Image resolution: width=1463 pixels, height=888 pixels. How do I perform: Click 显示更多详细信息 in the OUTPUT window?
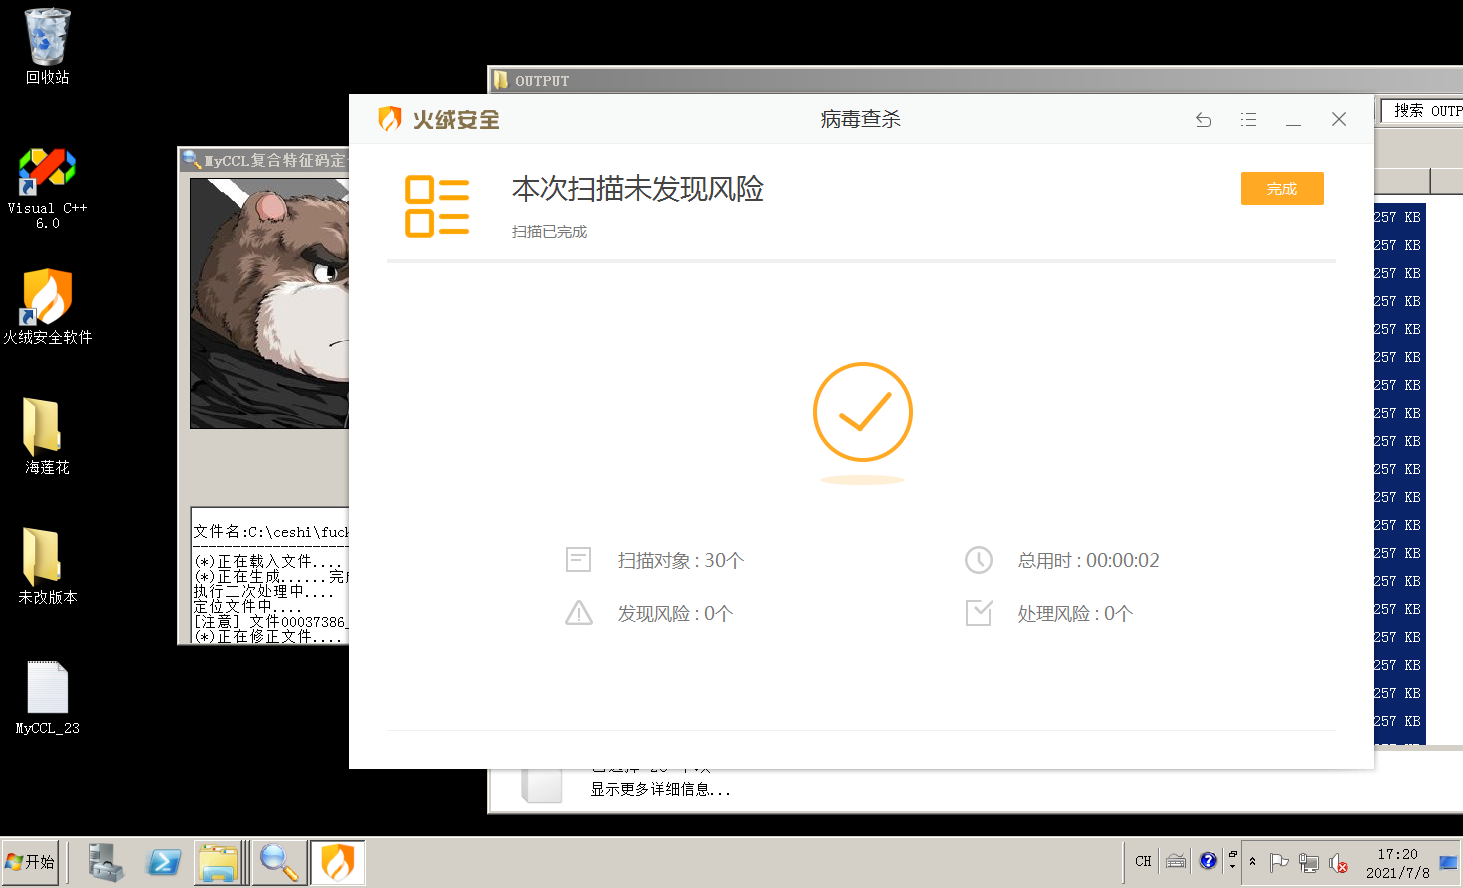tap(660, 789)
